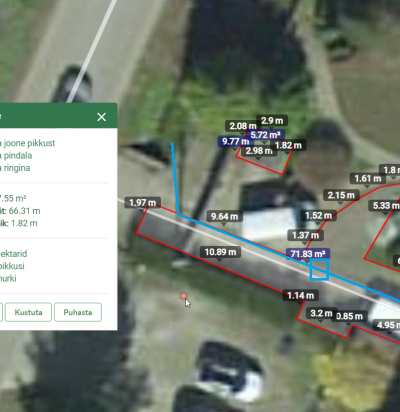Pick the 'ringina' measurement option
Screen dimensions: 400x412
16,168
